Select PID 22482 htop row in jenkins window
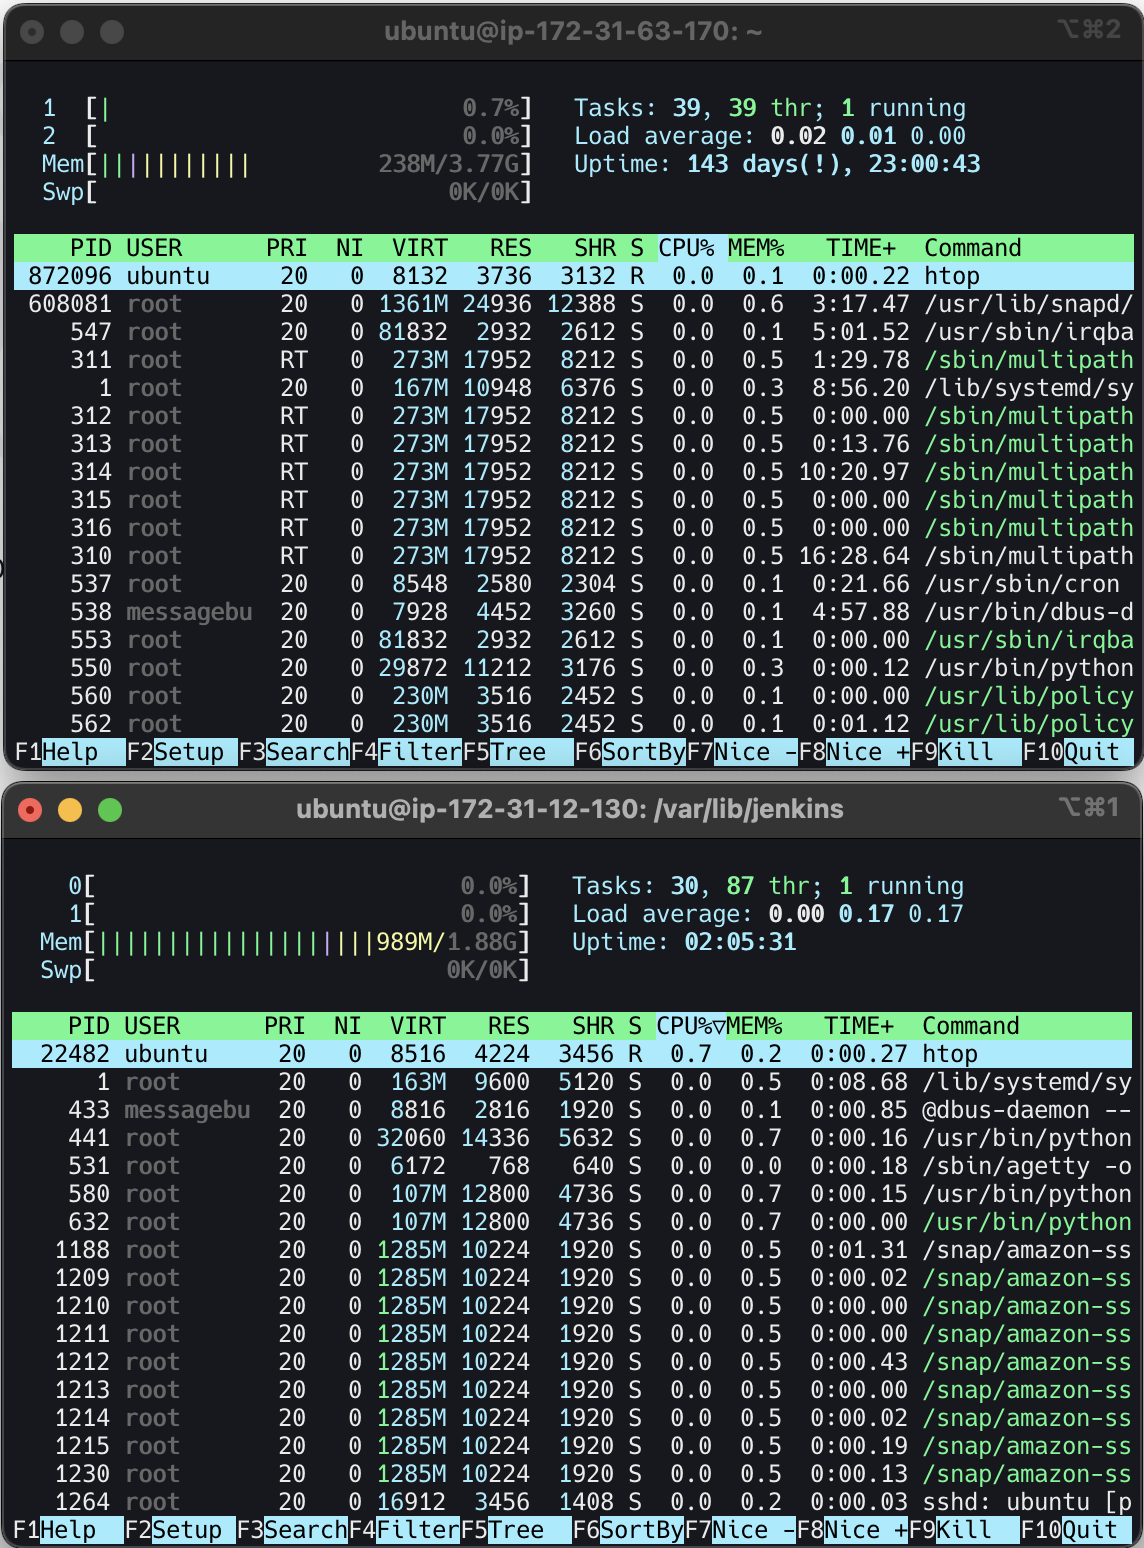 [x=572, y=1054]
